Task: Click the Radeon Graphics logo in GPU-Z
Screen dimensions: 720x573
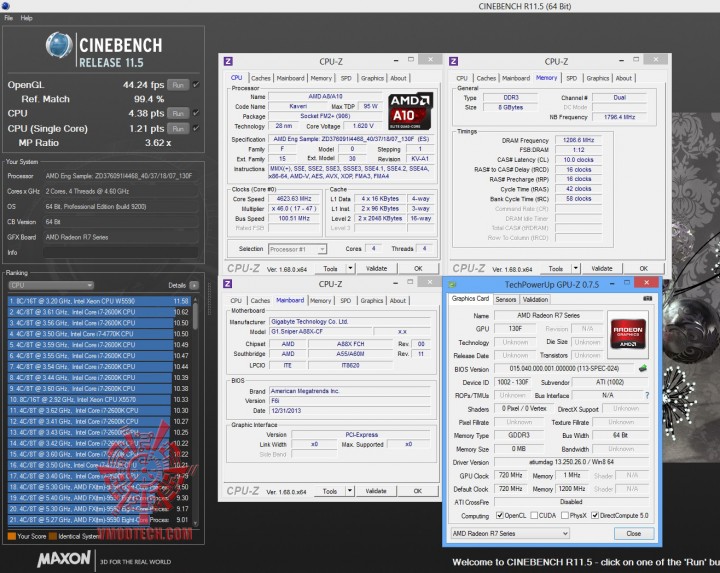Action: tap(628, 335)
